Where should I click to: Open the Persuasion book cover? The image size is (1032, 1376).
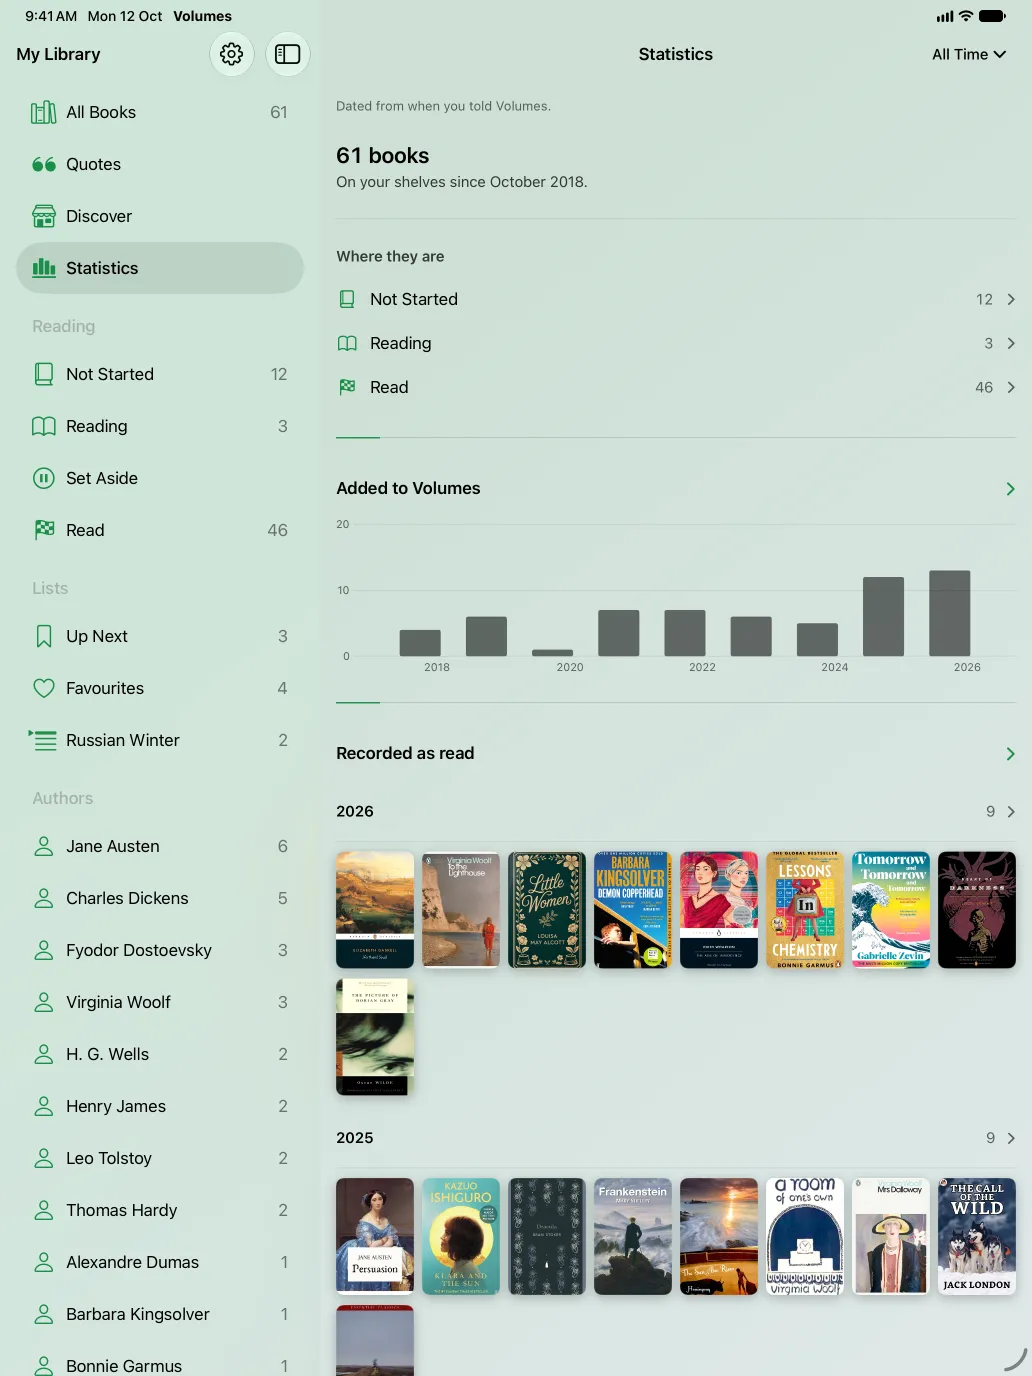(375, 1237)
